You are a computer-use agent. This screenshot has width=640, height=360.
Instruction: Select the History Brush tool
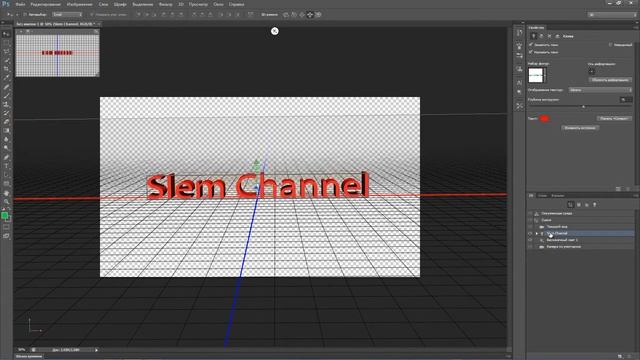point(6,113)
